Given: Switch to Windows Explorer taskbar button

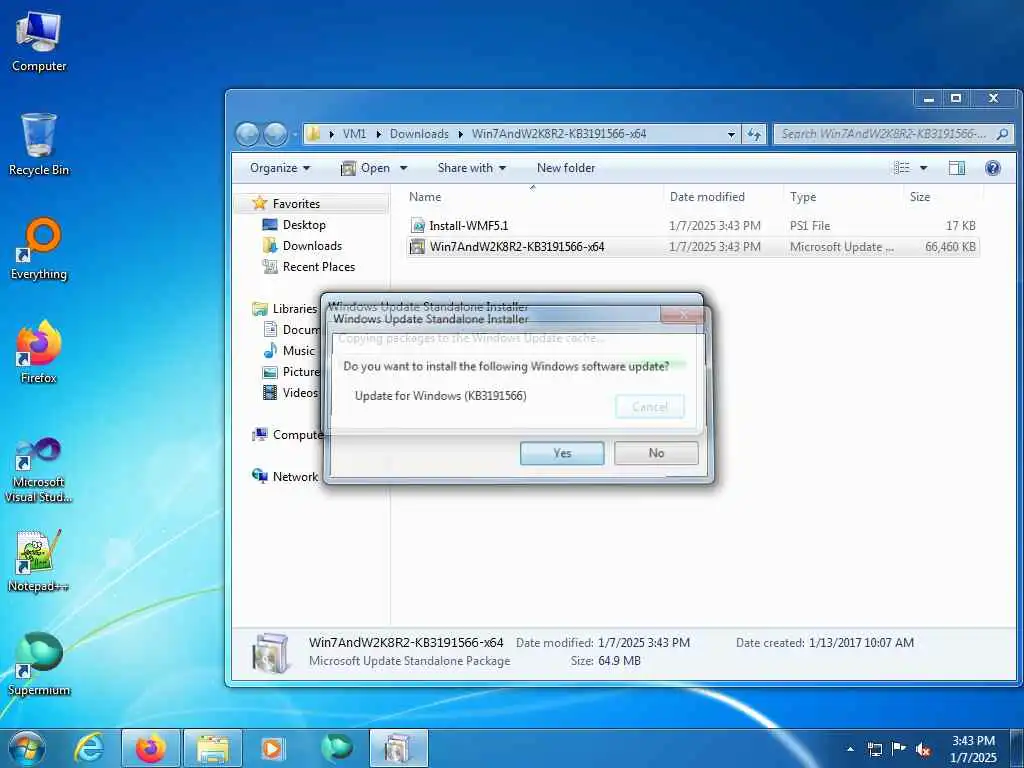Looking at the screenshot, I should click(x=213, y=748).
